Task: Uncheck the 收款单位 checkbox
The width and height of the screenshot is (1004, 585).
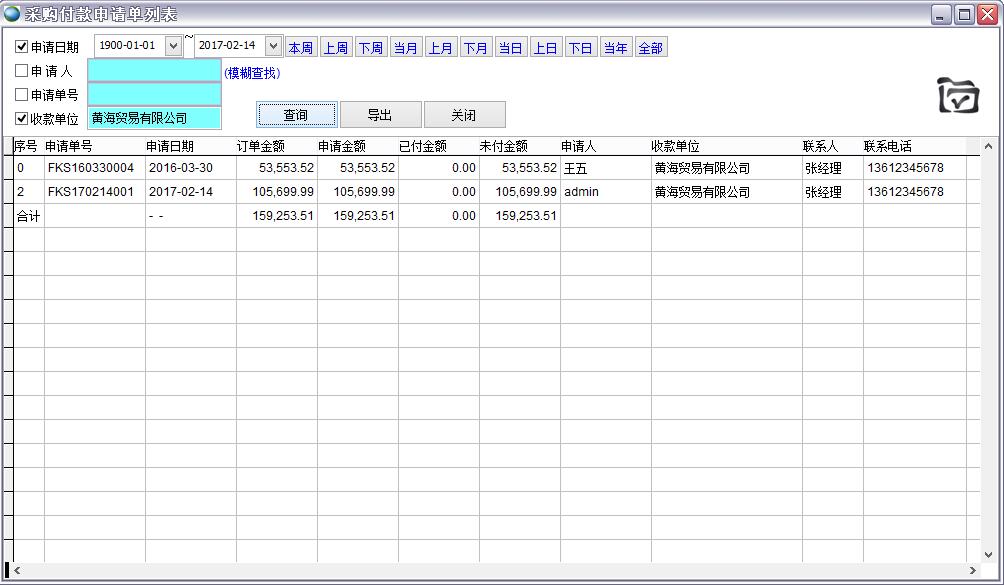Action: pos(22,119)
